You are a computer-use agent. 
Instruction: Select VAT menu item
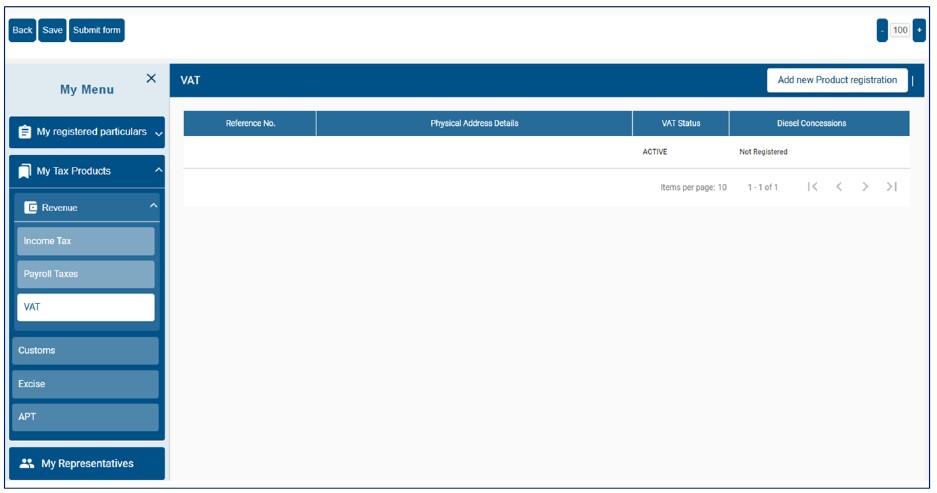(86, 307)
